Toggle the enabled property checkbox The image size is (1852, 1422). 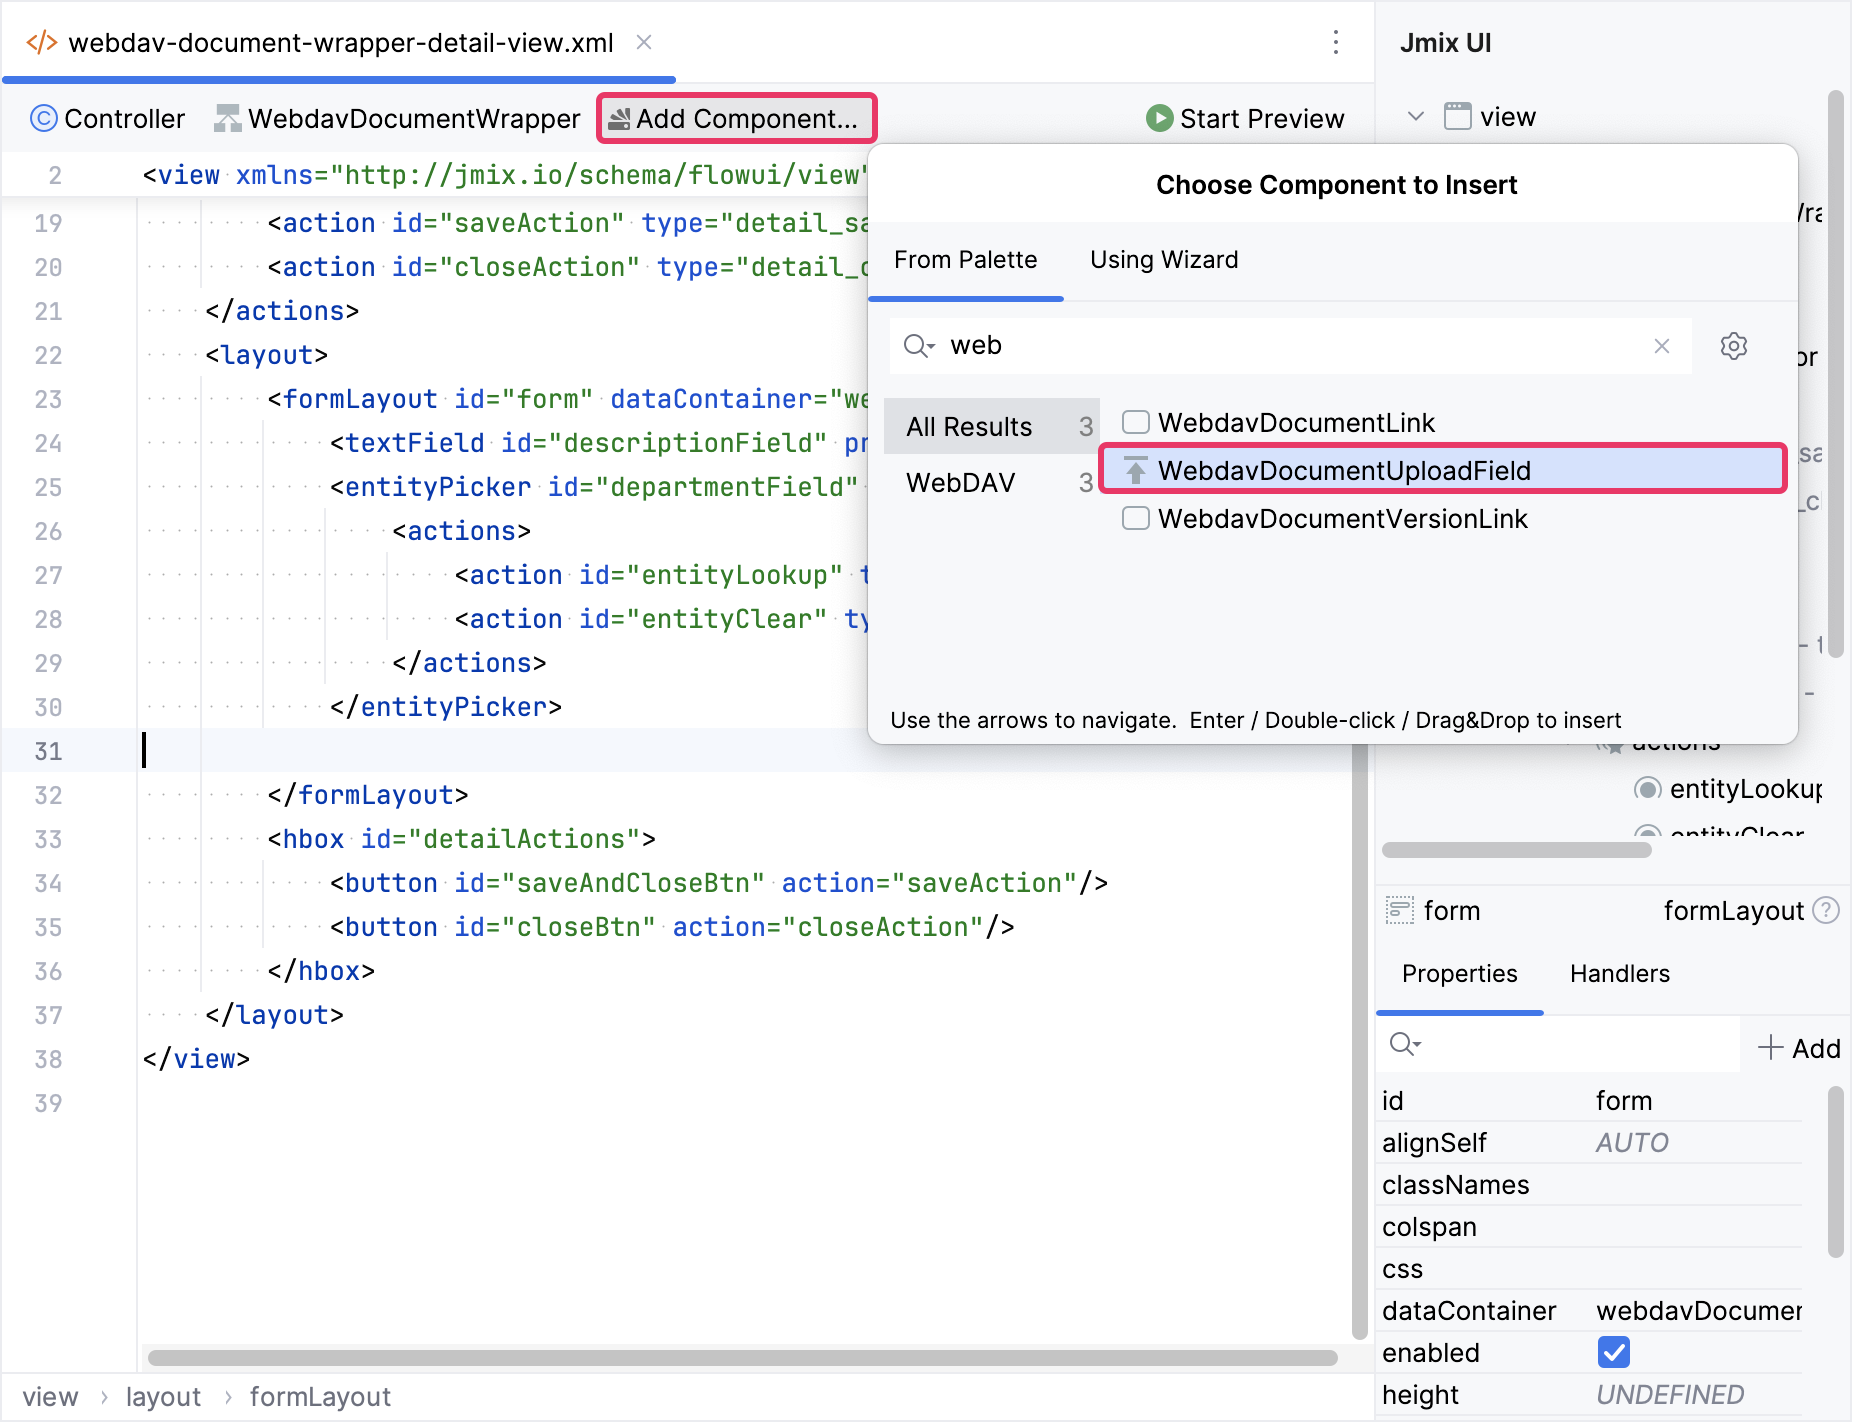(x=1613, y=1352)
